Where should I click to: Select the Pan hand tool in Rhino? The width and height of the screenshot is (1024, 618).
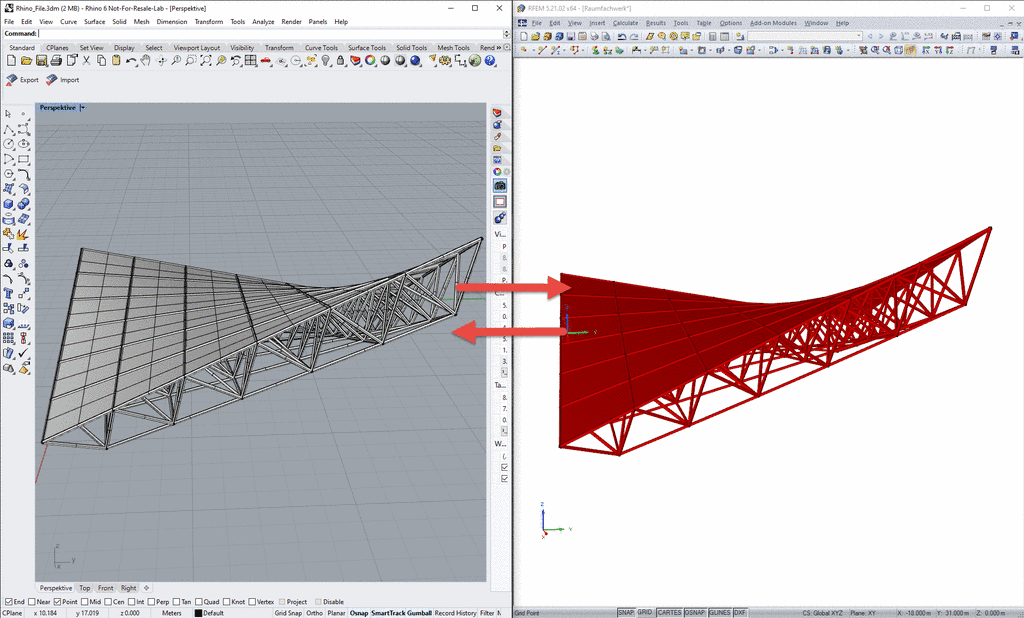[x=145, y=61]
